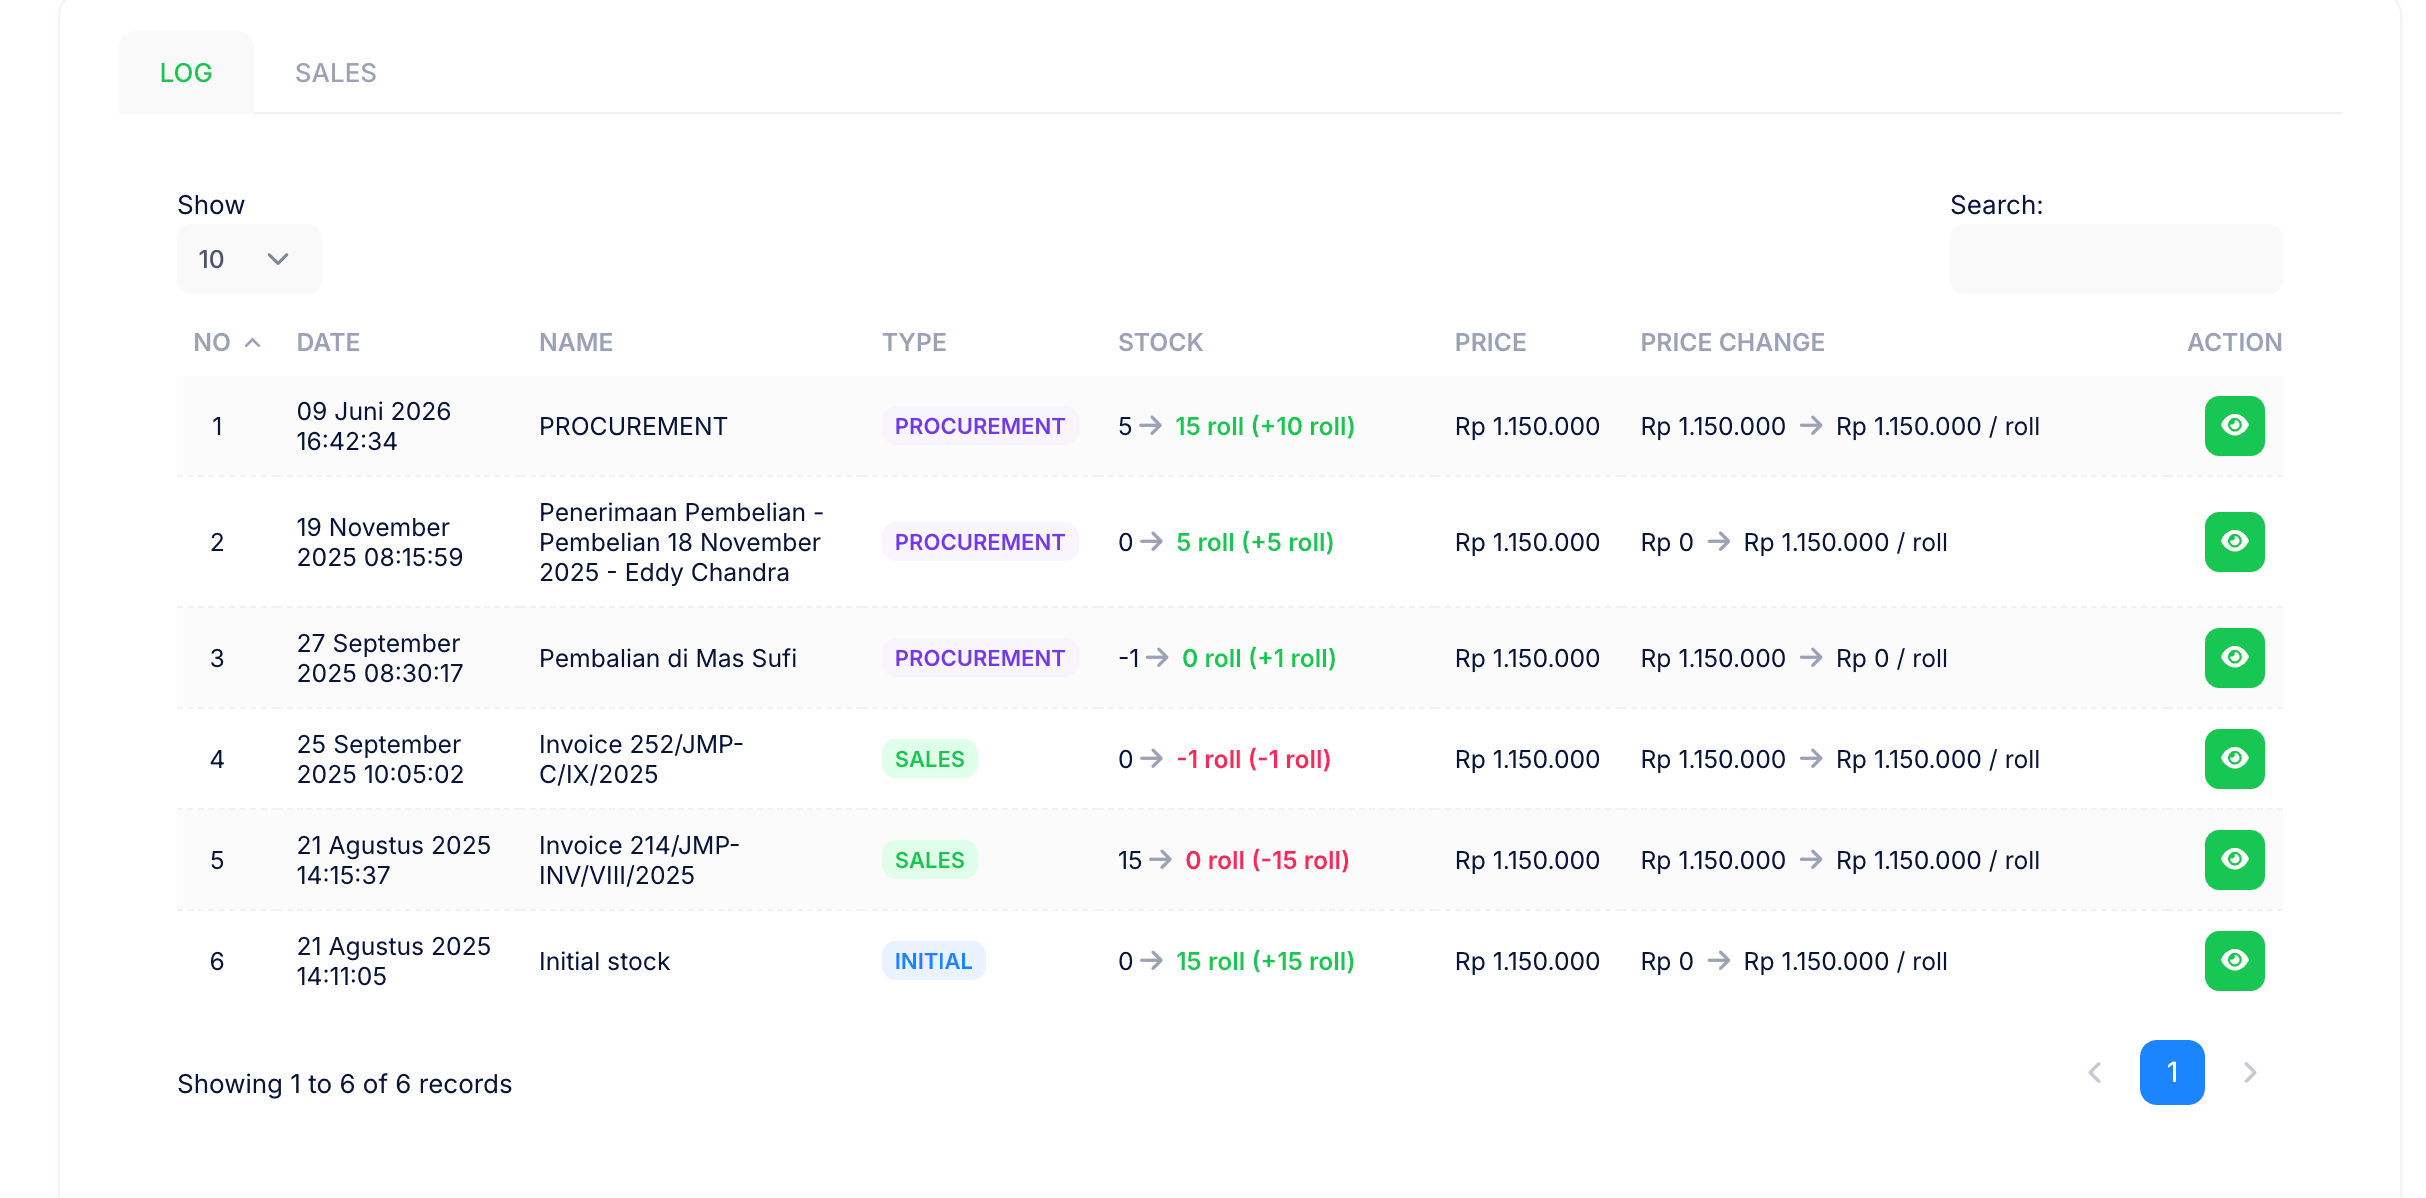The height and width of the screenshot is (1198, 2426).
Task: Click price change 'Rp 1.150.000 → Rp 0 / roll'
Action: (1794, 658)
